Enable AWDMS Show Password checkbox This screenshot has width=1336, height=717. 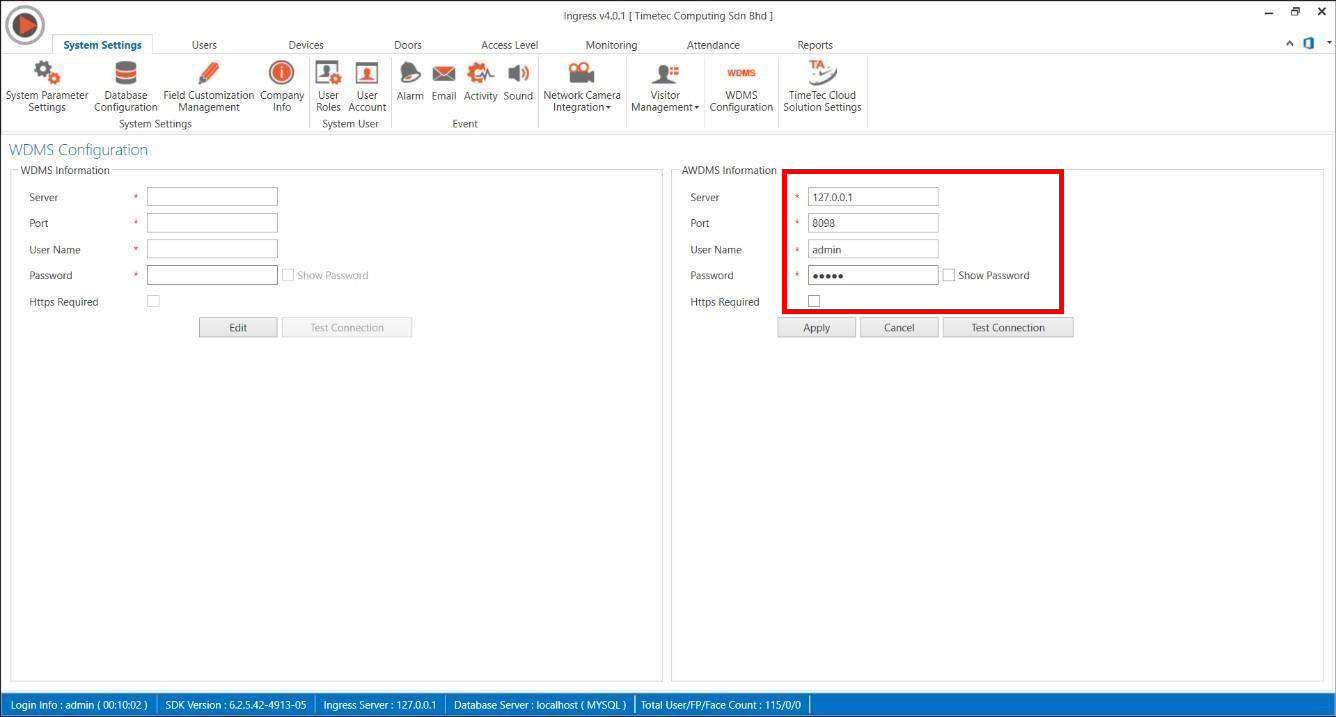click(x=949, y=275)
